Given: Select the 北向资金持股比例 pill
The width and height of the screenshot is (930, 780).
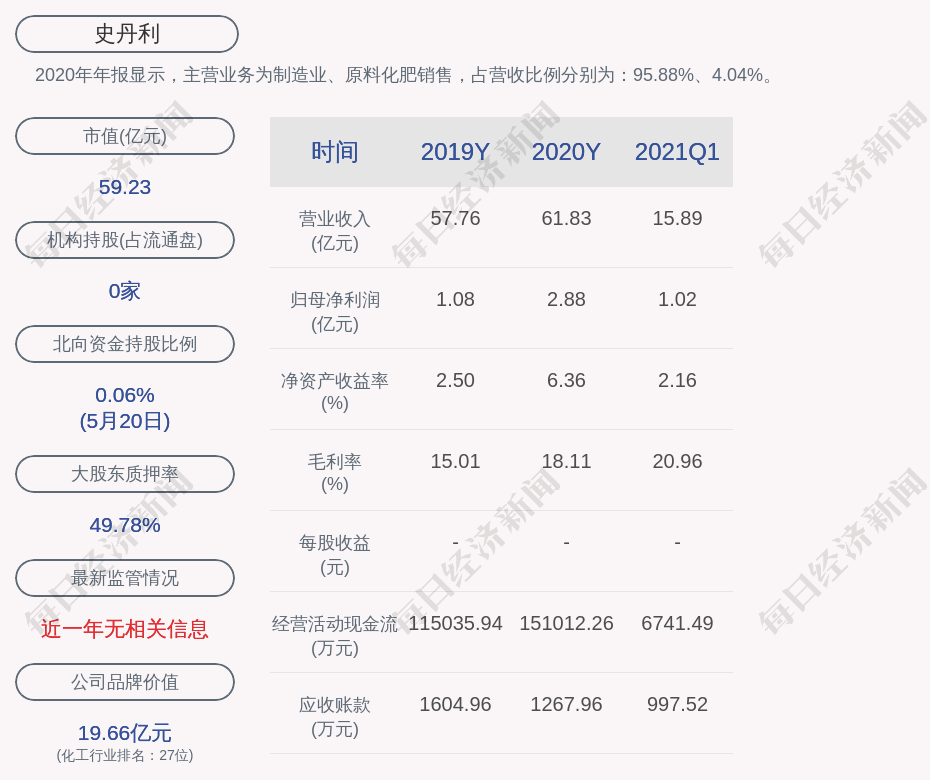Looking at the screenshot, I should (125, 344).
